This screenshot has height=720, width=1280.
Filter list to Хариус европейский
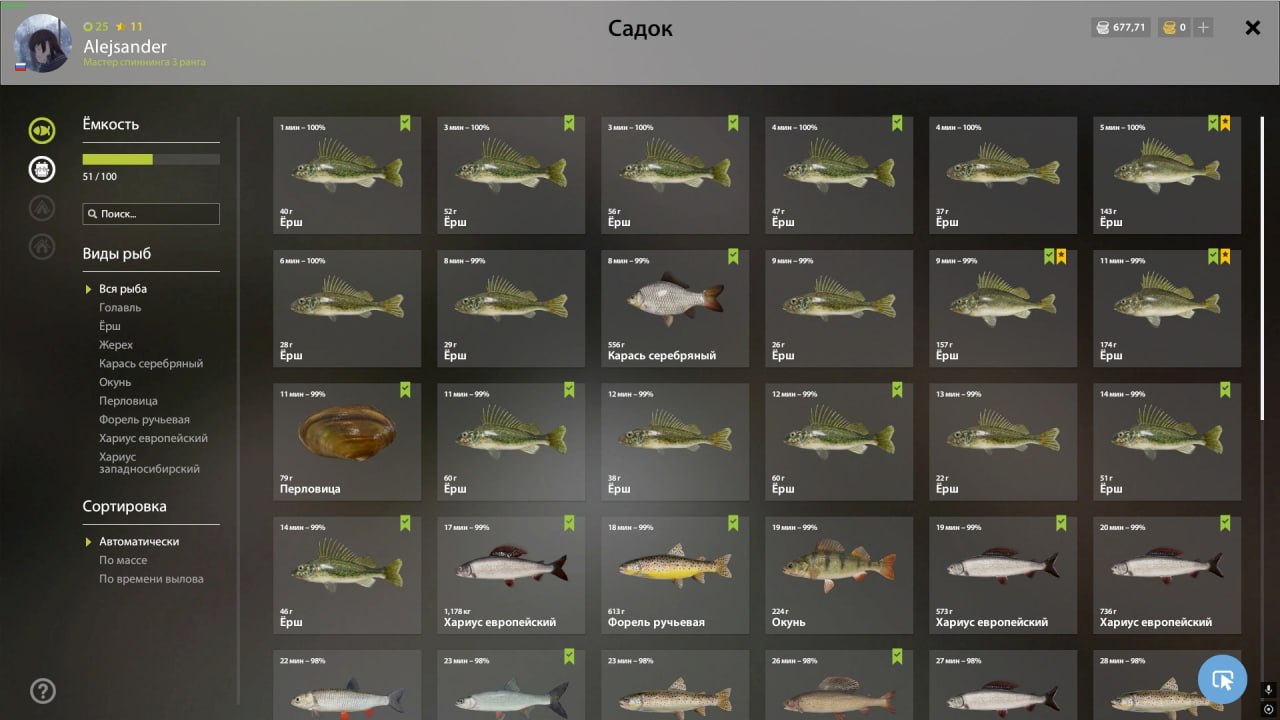pyautogui.click(x=153, y=438)
